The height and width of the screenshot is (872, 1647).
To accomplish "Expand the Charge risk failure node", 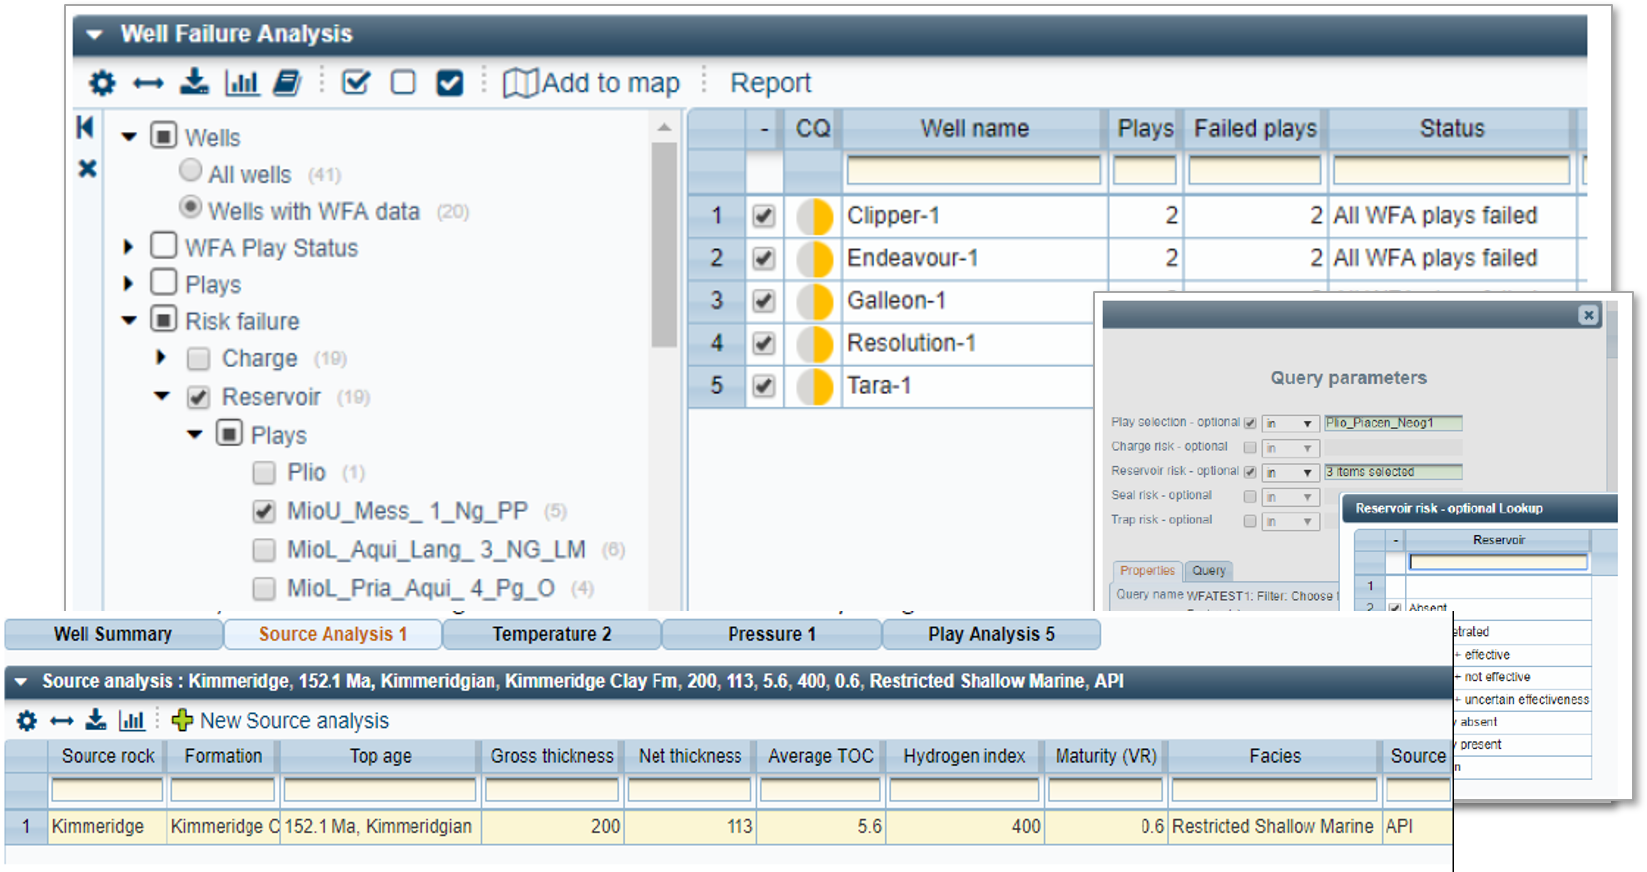I will pos(161,357).
